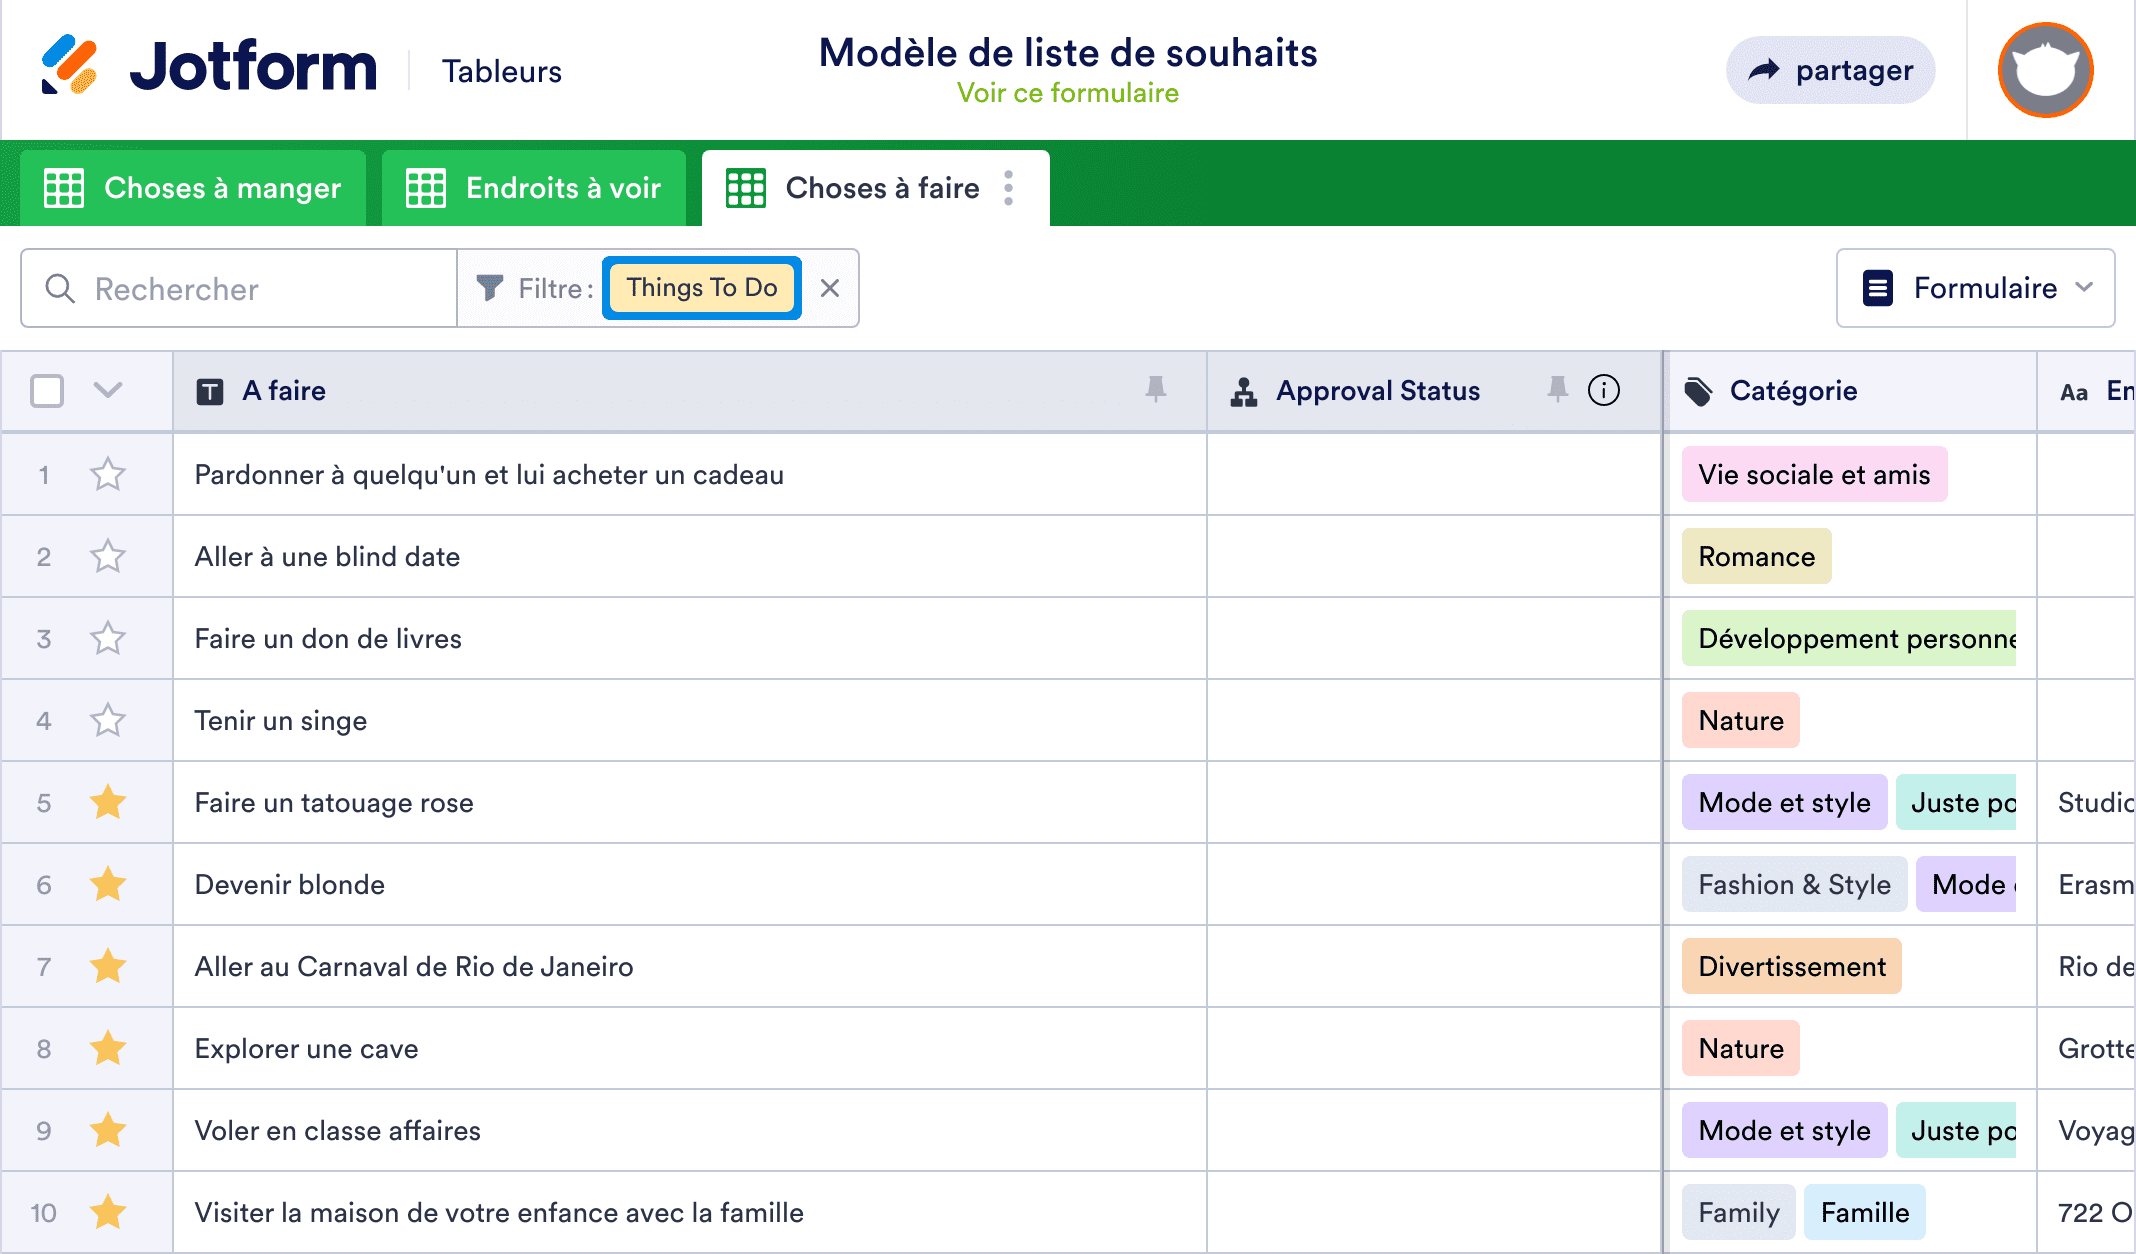Toggle the select-all rows checkbox
Viewport: 2136px width, 1254px height.
47,390
